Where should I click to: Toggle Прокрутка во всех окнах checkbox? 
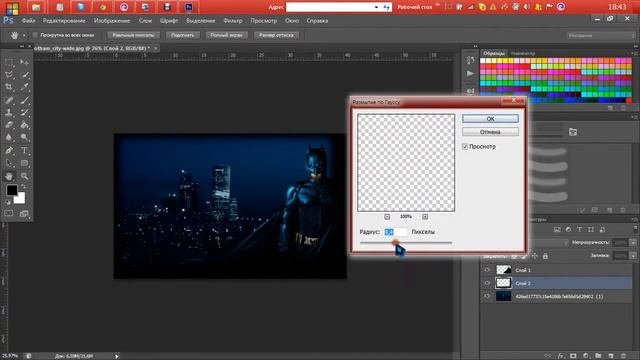[x=35, y=35]
